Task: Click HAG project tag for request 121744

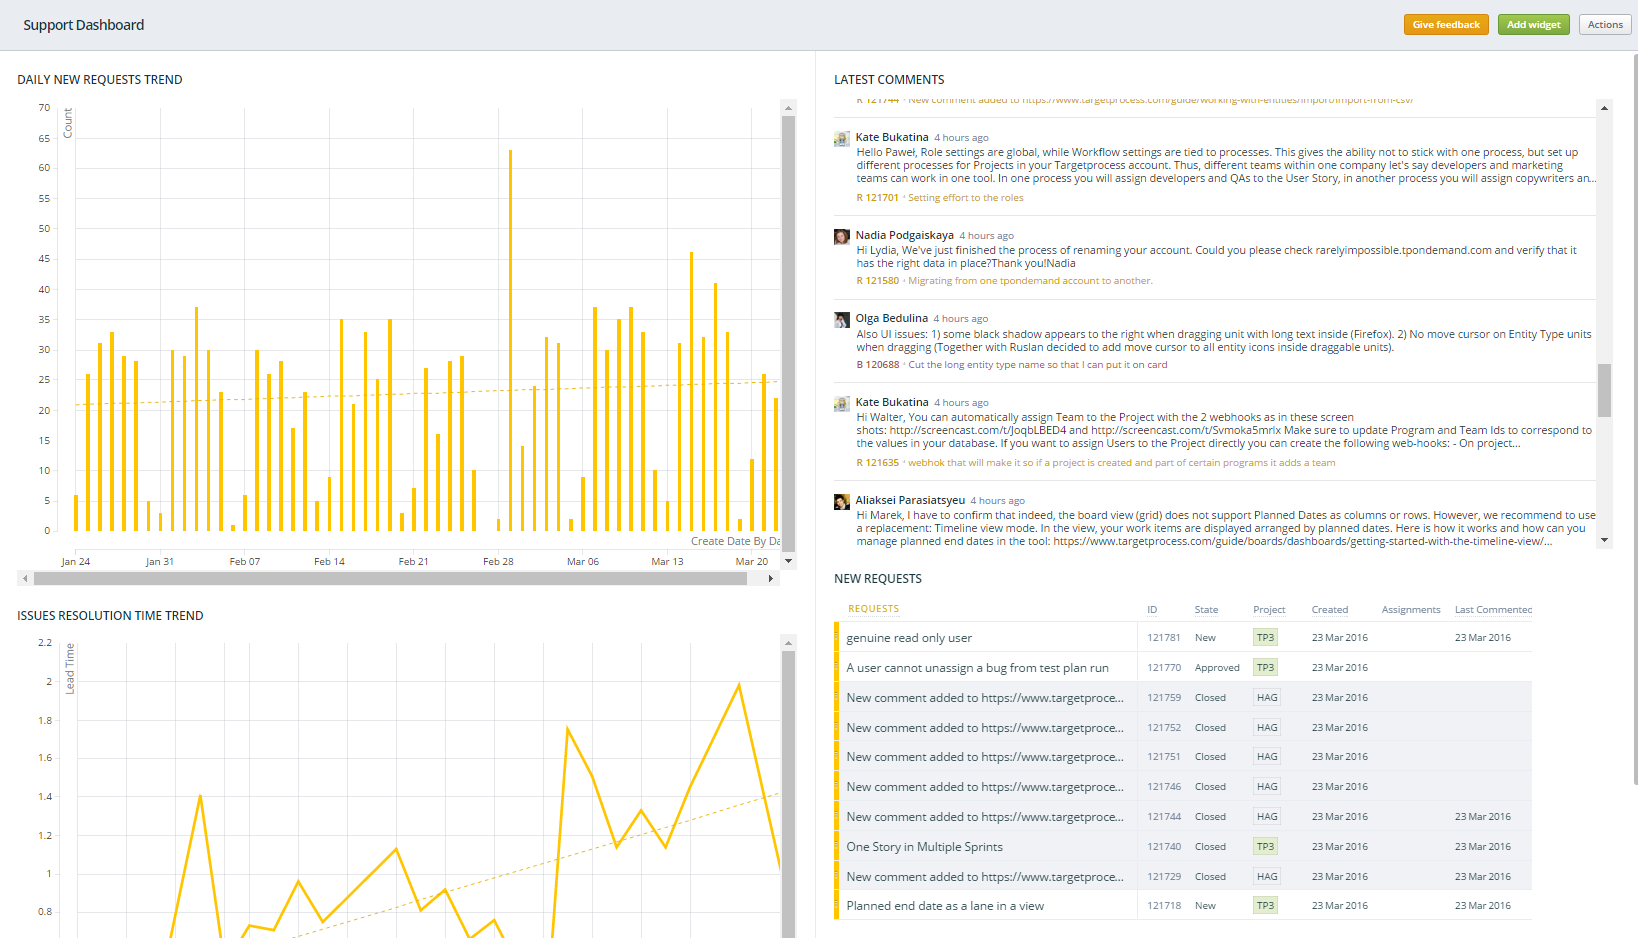Action: 1267,817
